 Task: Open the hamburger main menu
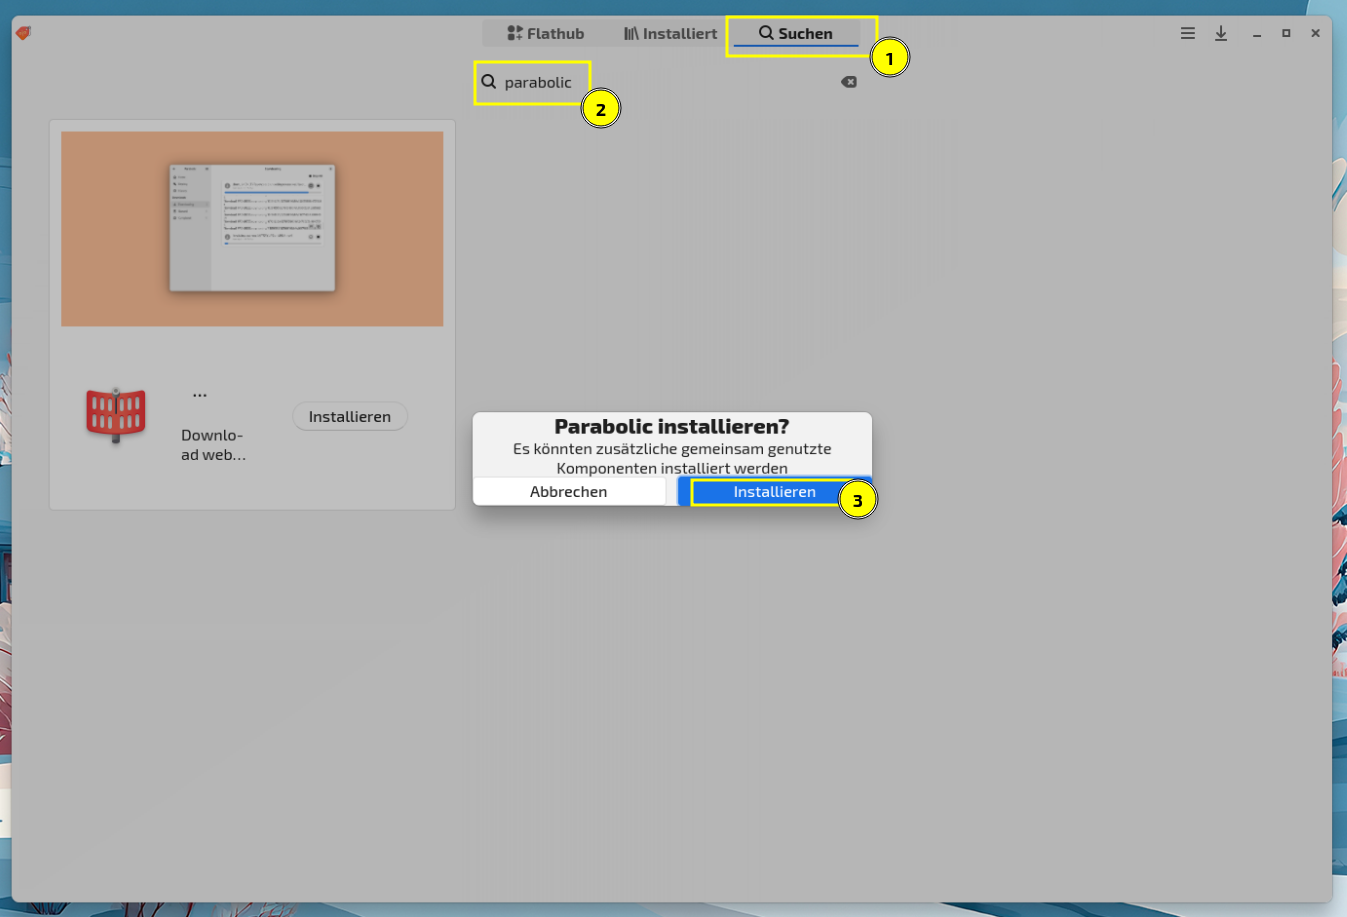point(1187,33)
